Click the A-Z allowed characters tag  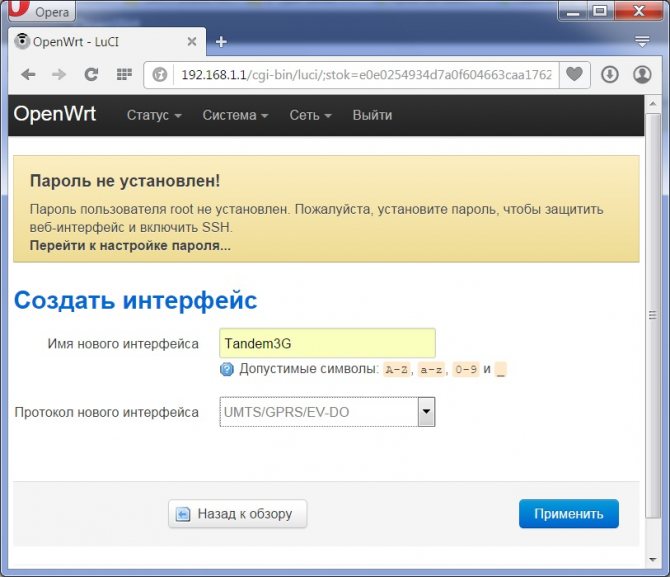(397, 369)
